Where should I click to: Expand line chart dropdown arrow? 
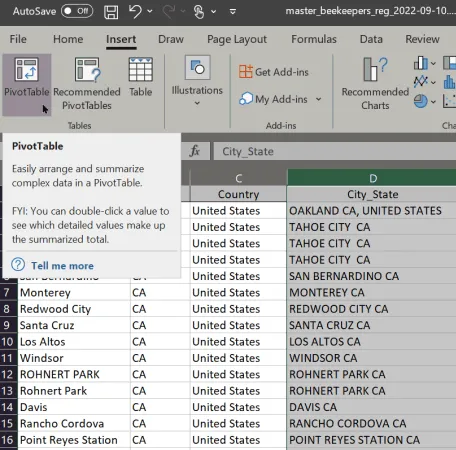[x=433, y=82]
